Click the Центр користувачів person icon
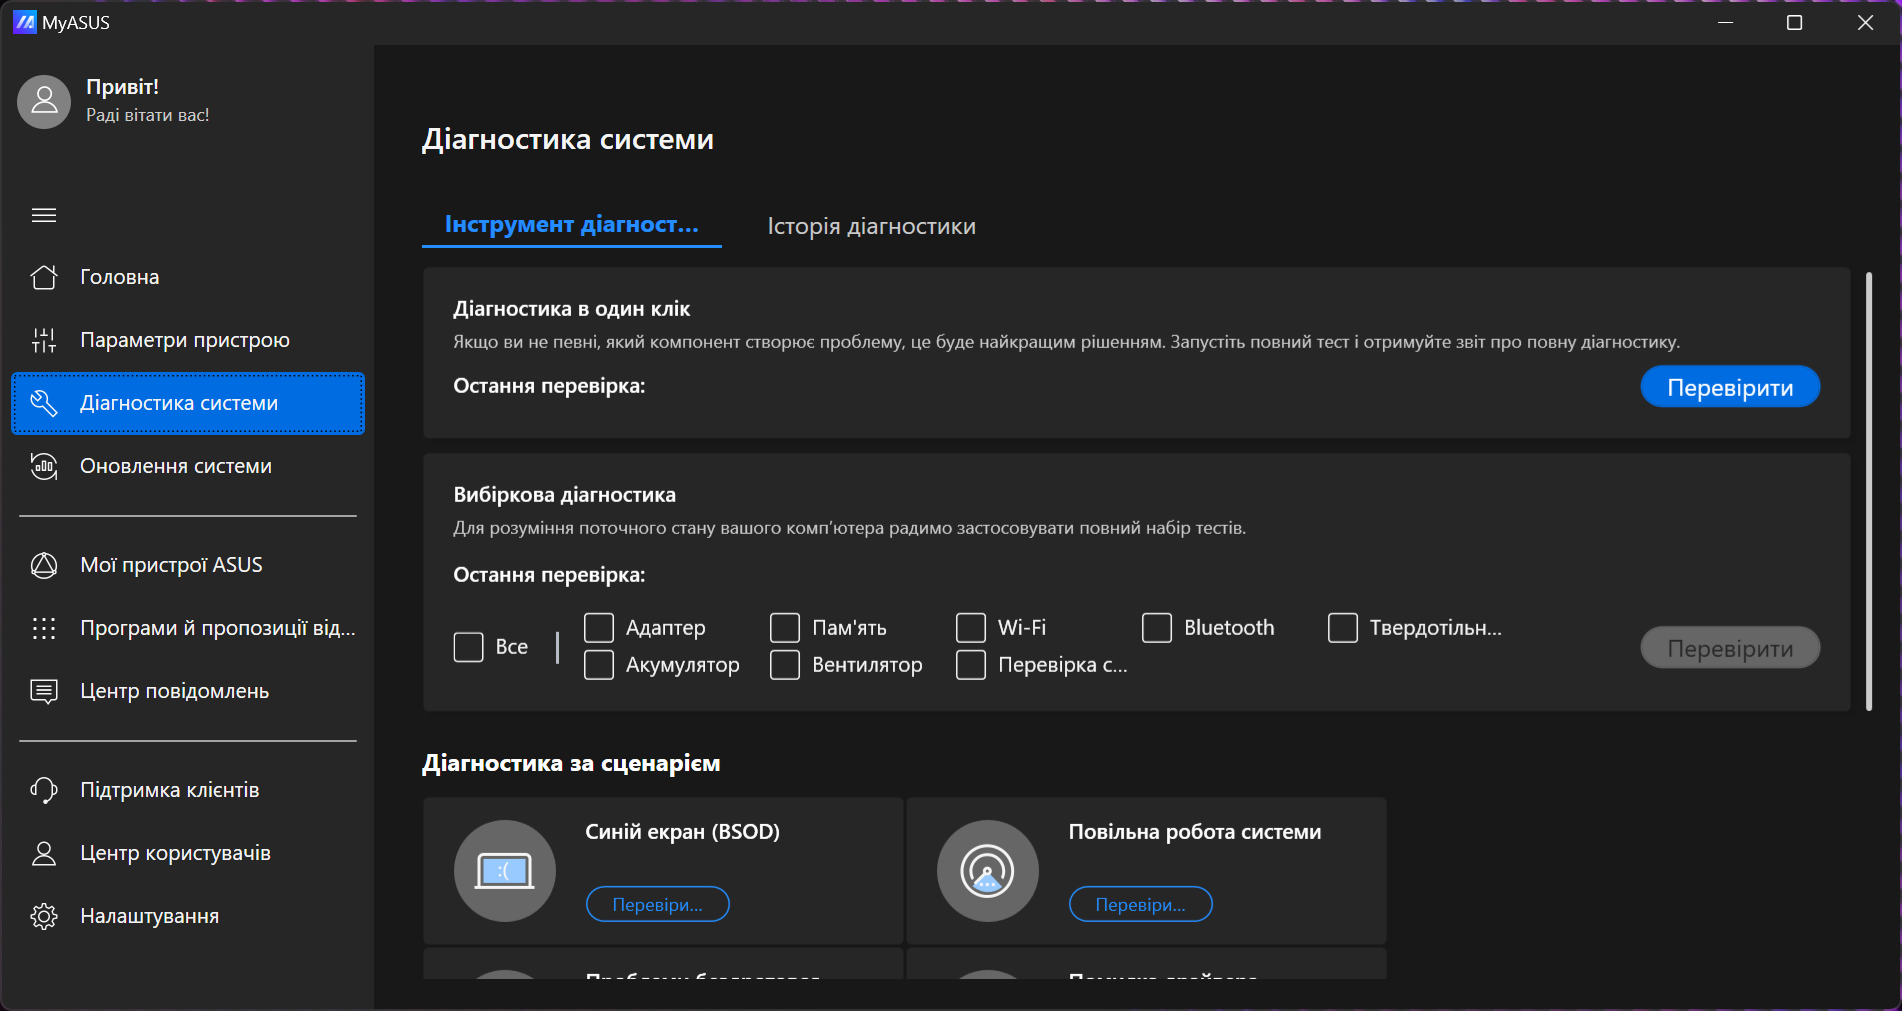Viewport: 1902px width, 1011px height. pyautogui.click(x=44, y=853)
